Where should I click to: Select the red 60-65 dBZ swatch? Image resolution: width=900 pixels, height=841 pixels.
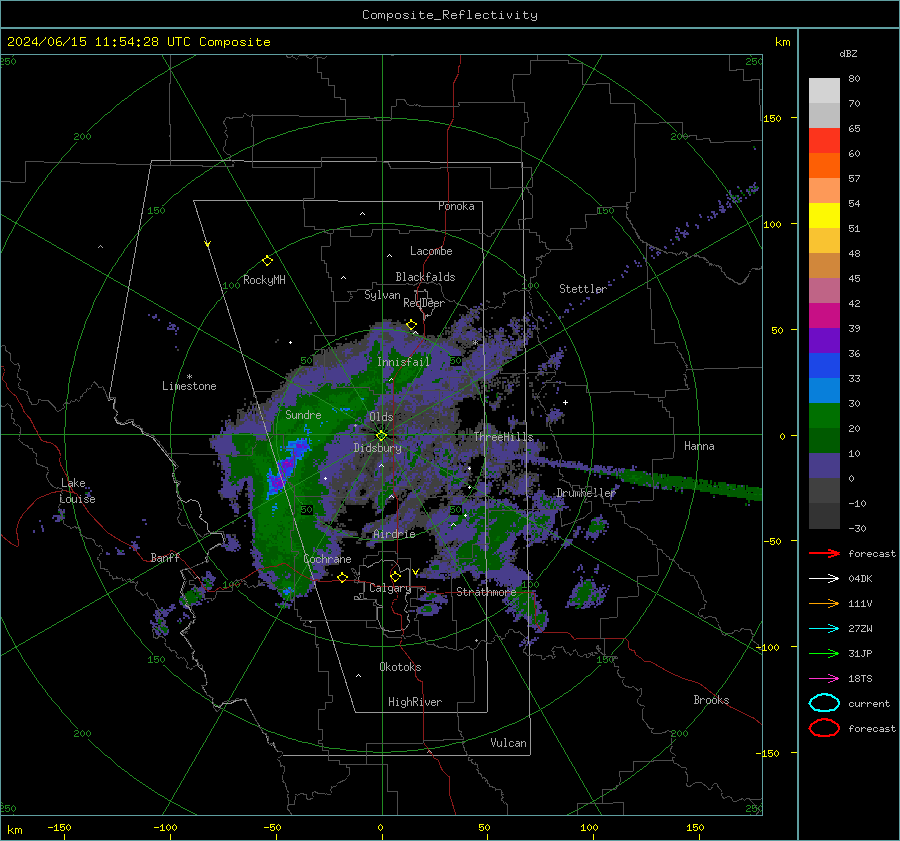[824, 141]
